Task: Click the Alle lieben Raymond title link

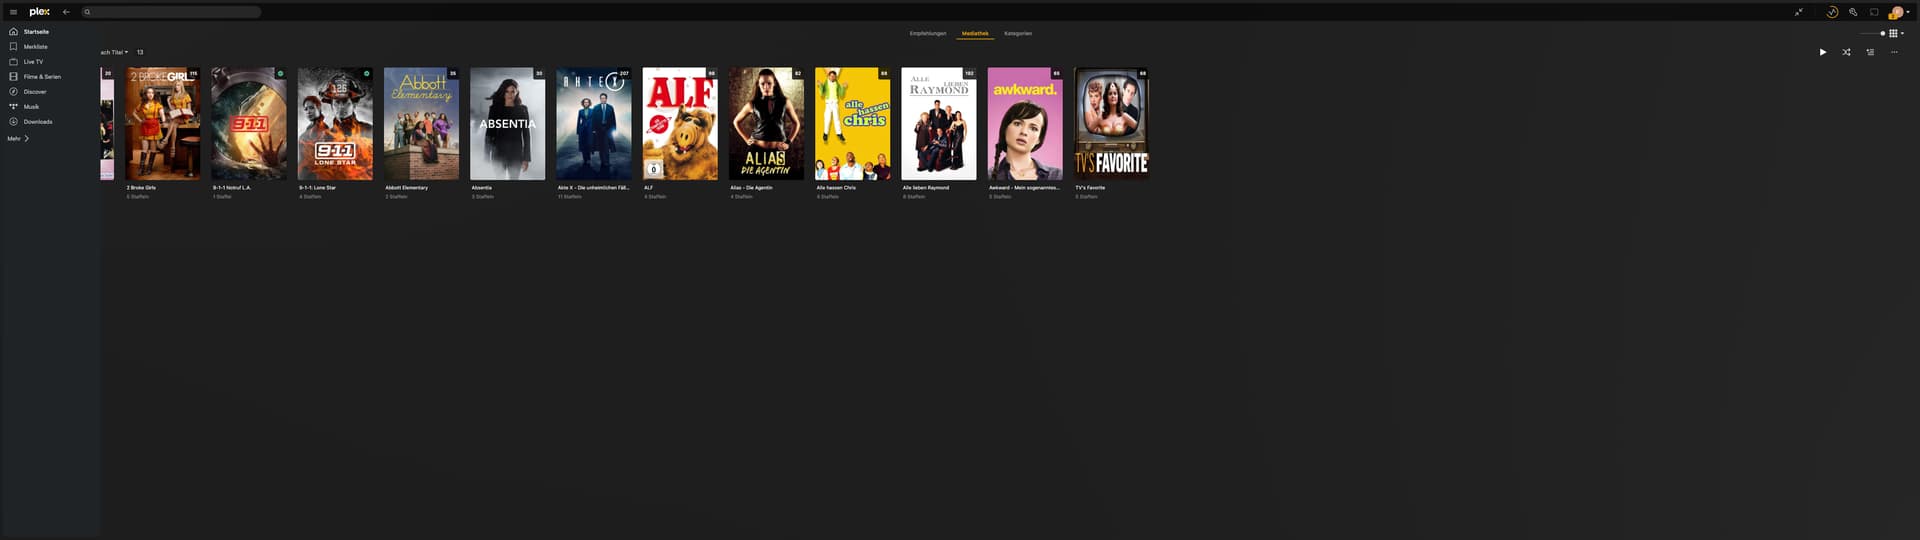Action: click(926, 187)
